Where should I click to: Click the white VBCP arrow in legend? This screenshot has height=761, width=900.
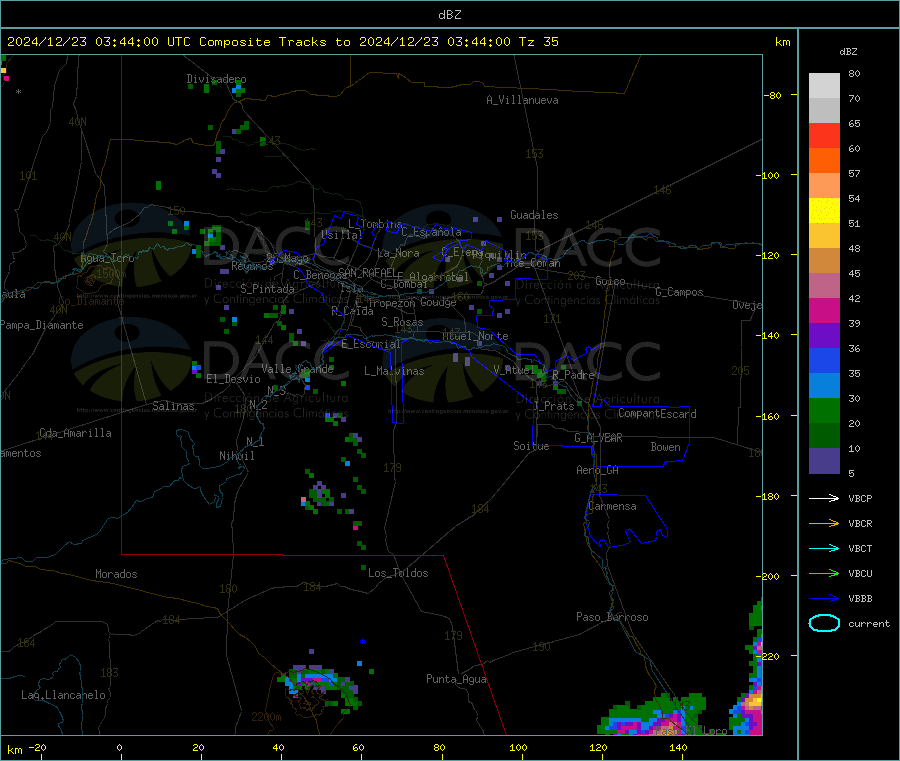click(824, 498)
